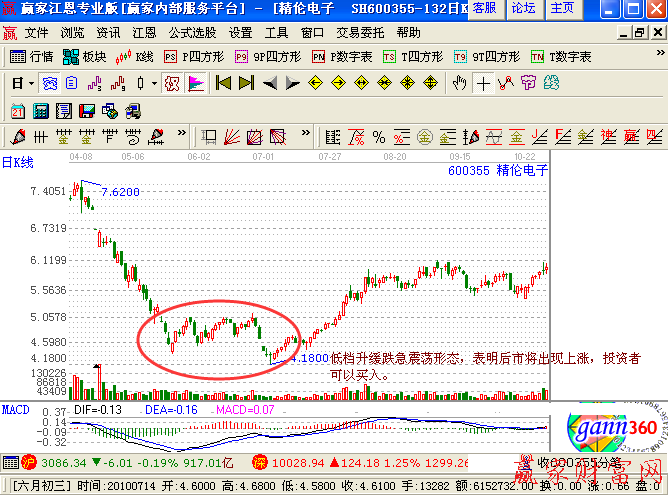The width and height of the screenshot is (668, 496).
Task: Click the 日K线 chart label
Action: point(18,162)
